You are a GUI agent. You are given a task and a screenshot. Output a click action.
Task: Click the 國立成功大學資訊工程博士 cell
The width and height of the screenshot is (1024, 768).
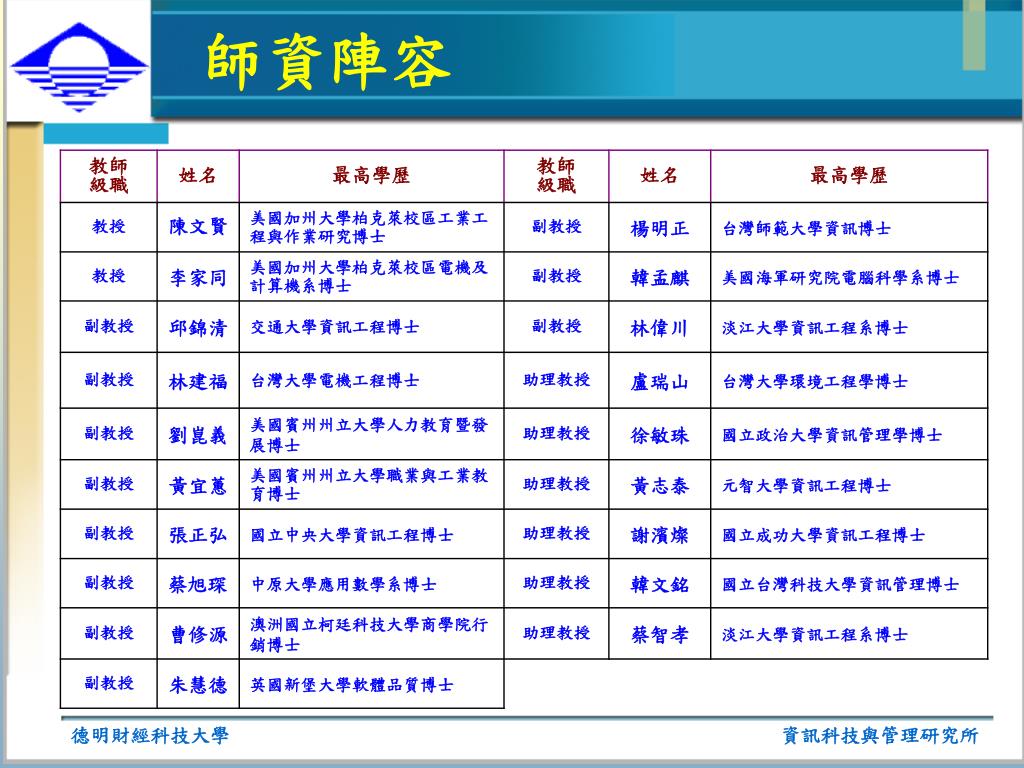pyautogui.click(x=849, y=534)
